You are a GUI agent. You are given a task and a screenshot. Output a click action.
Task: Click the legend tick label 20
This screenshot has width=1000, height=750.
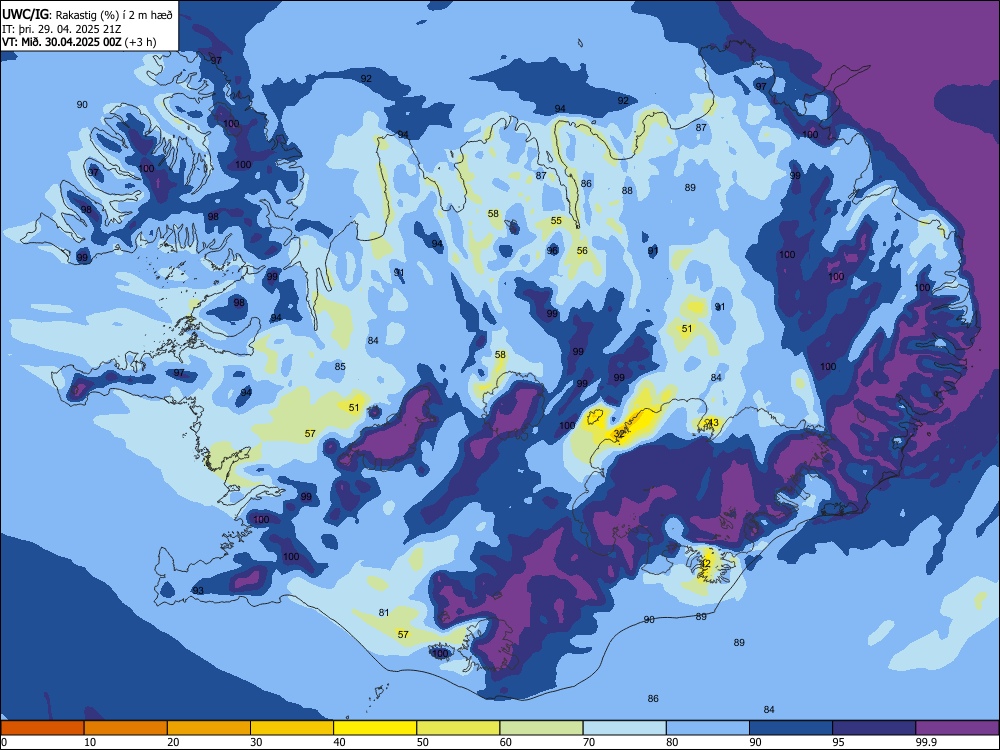point(173,742)
